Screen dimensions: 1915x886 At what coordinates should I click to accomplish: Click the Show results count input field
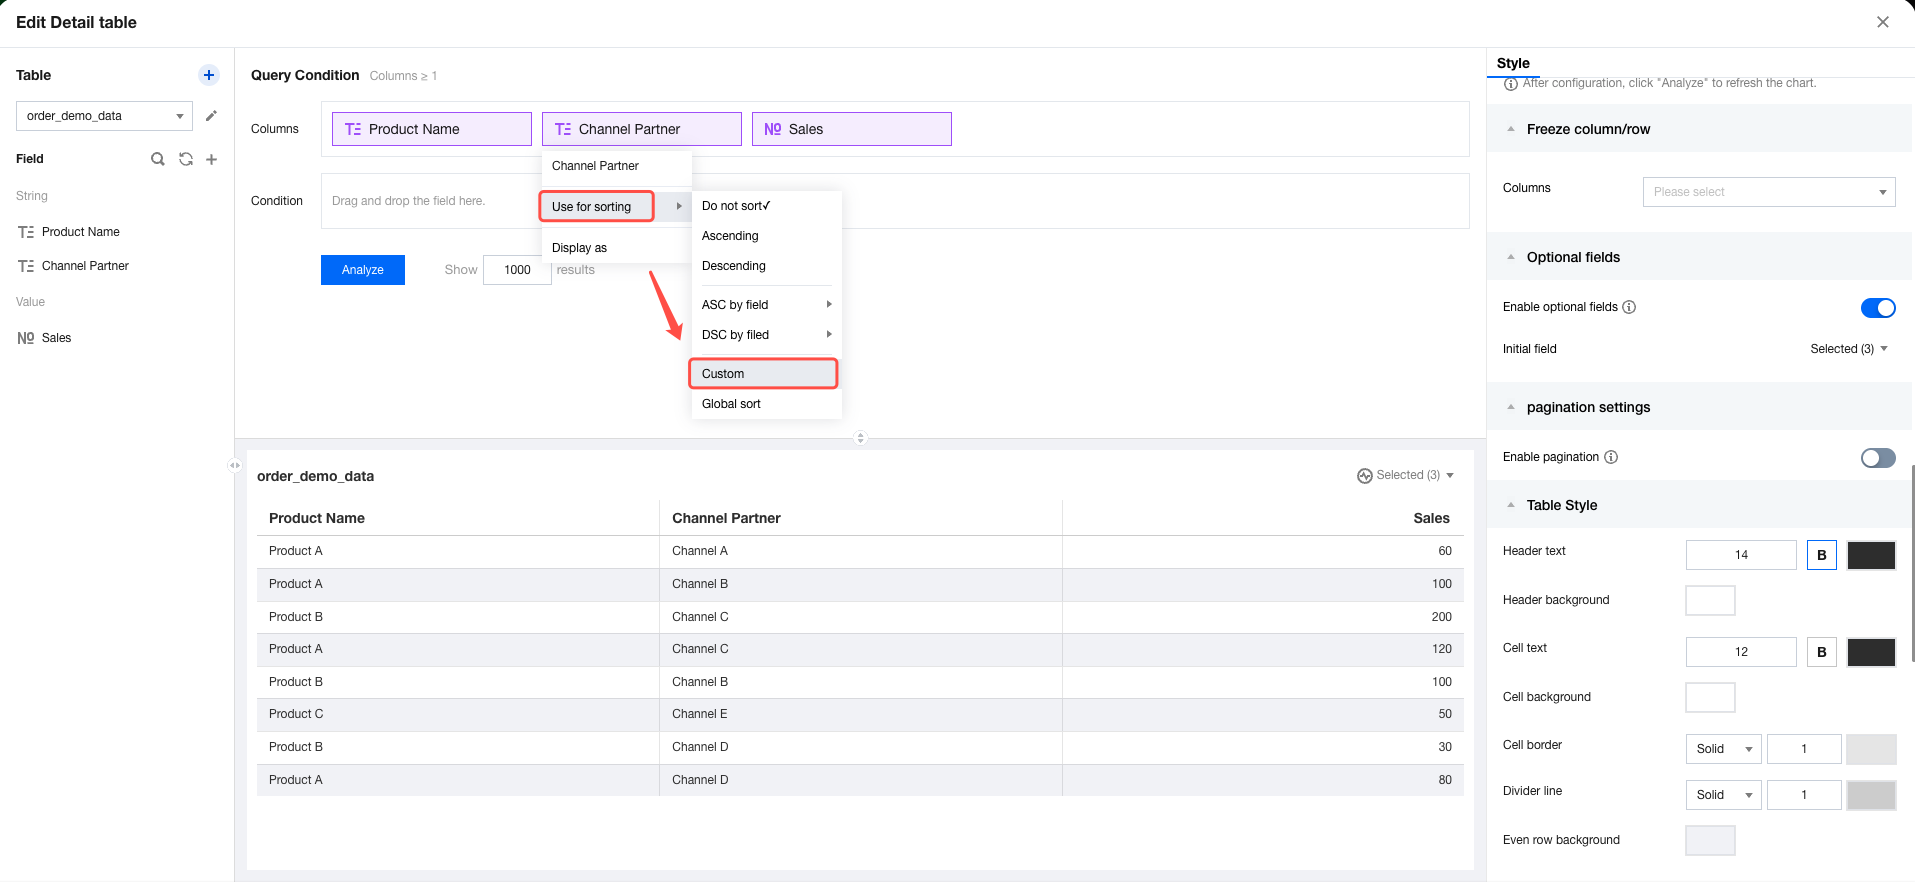click(x=517, y=270)
